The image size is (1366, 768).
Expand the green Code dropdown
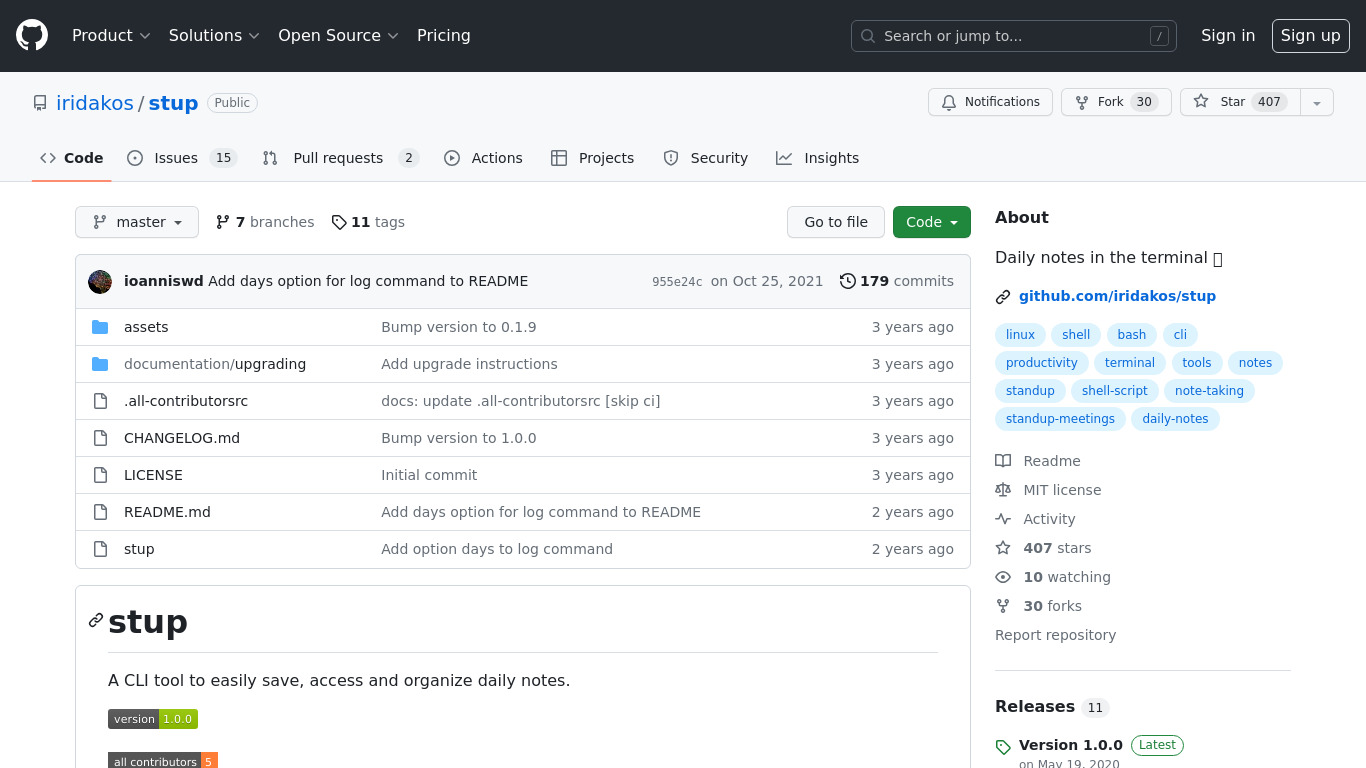point(931,222)
